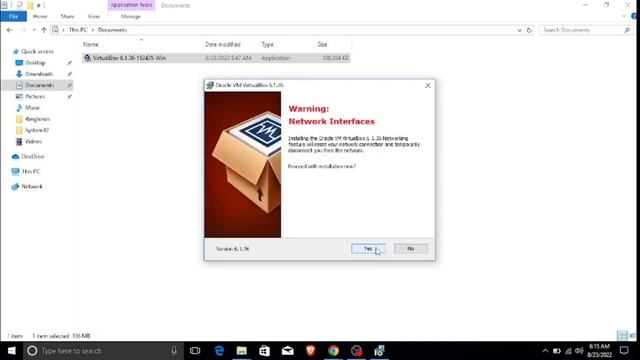
Task: Open the notification center
Action: (x=624, y=351)
